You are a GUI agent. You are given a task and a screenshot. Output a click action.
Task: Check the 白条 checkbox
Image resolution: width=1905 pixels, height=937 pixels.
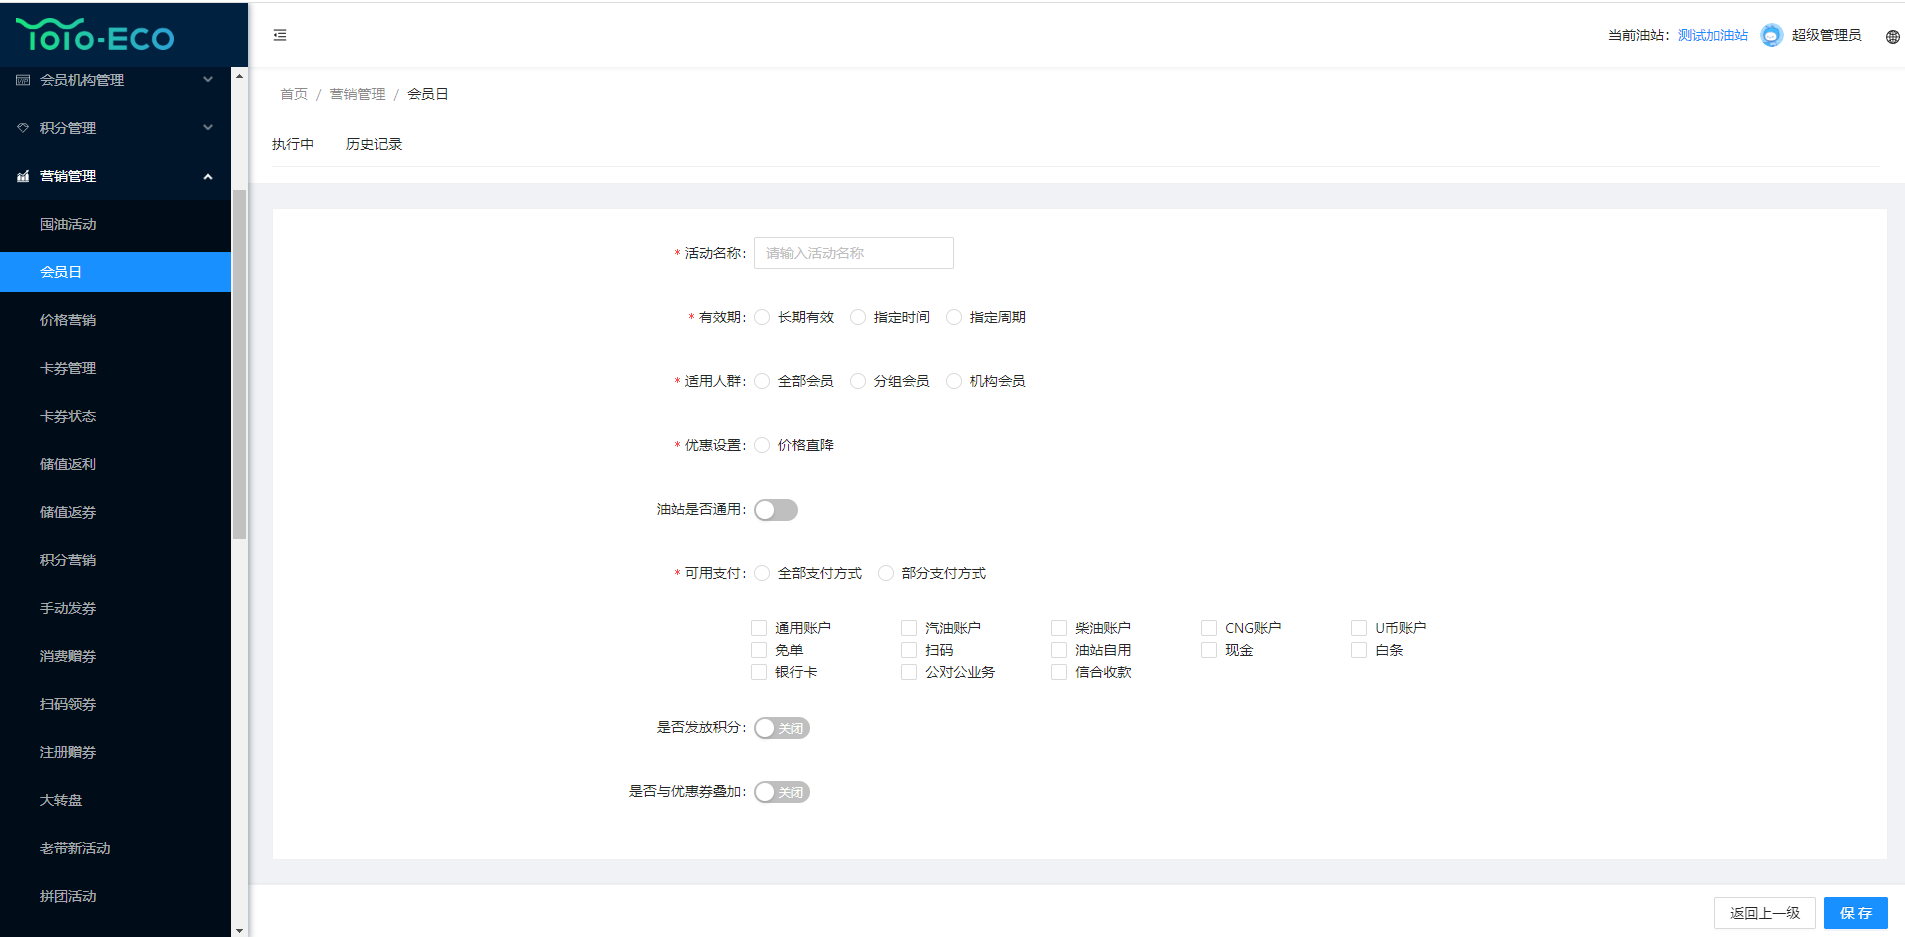(1359, 650)
